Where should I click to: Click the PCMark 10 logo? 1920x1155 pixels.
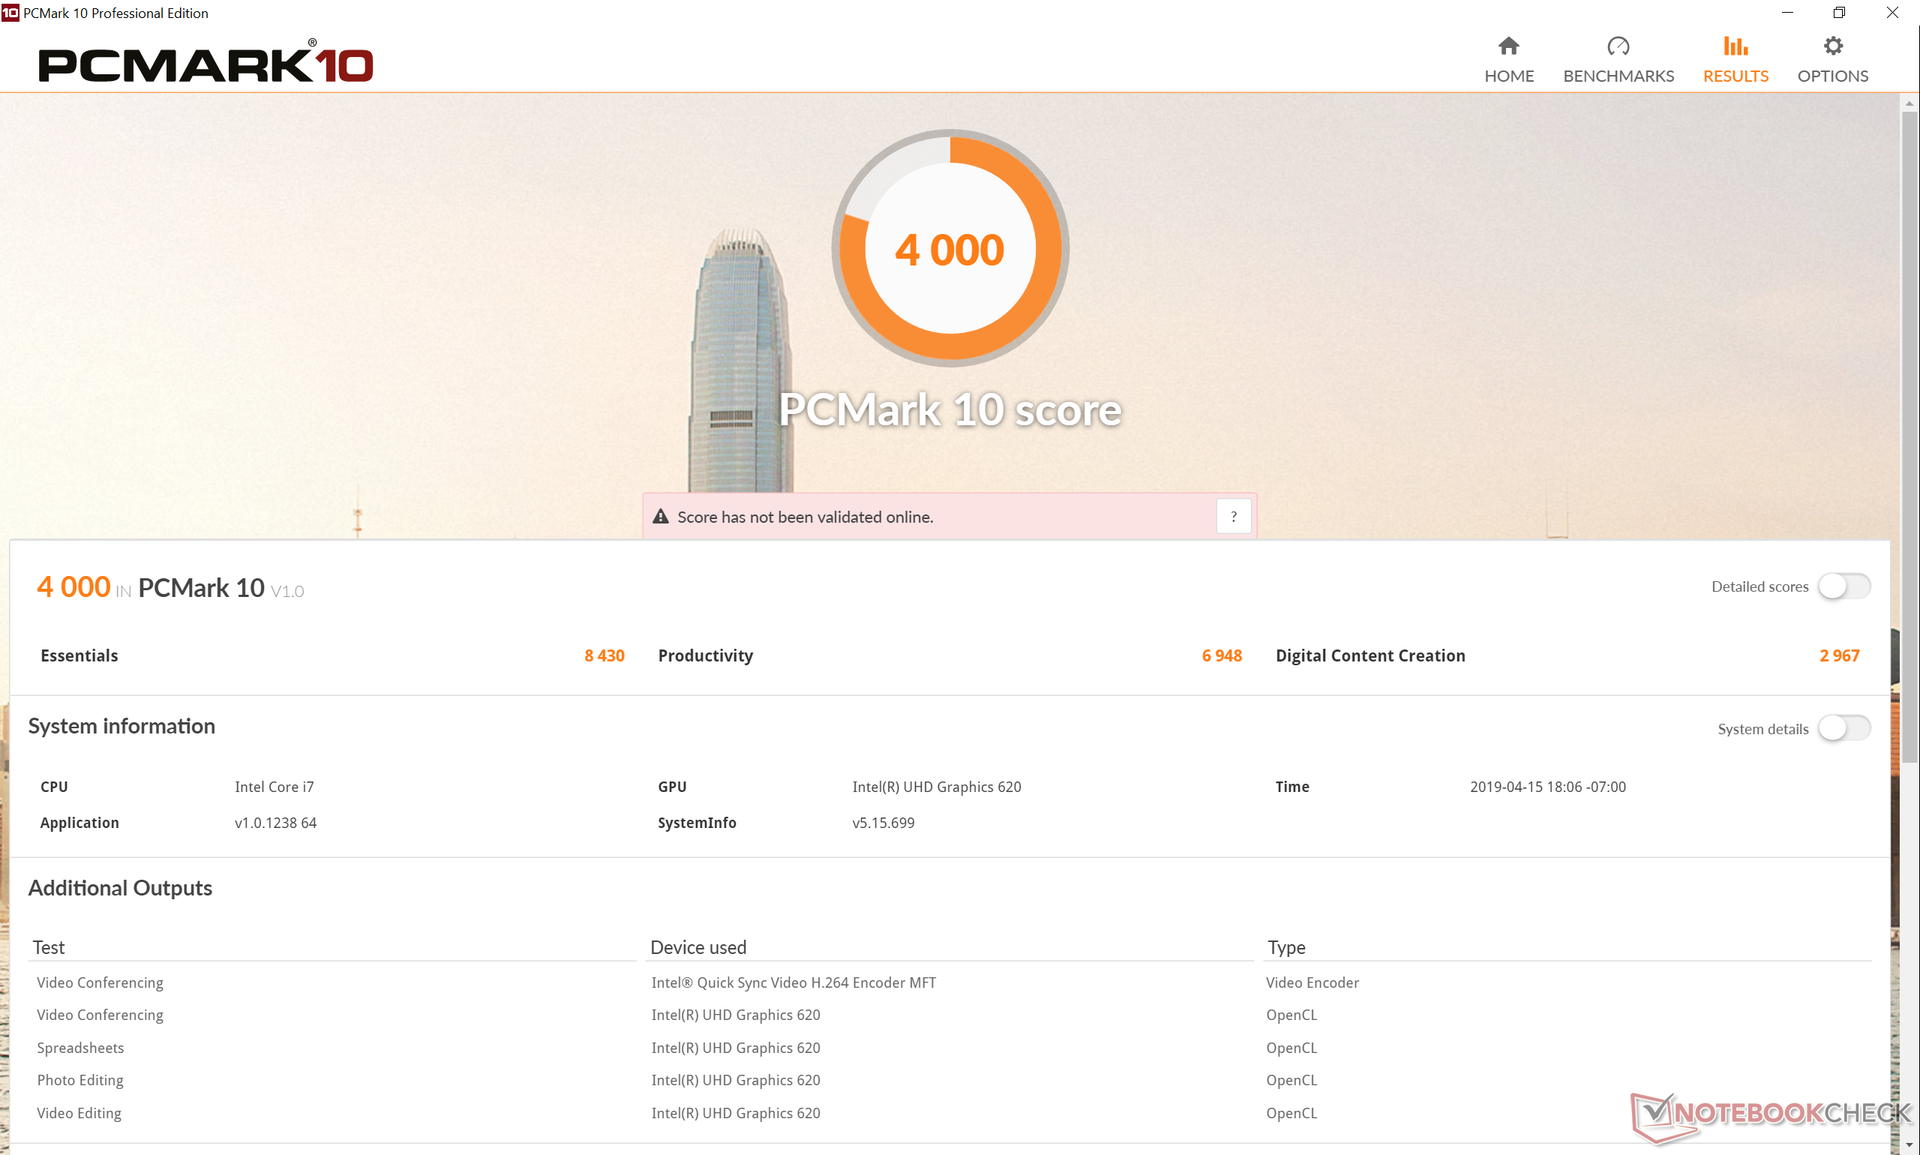[206, 64]
